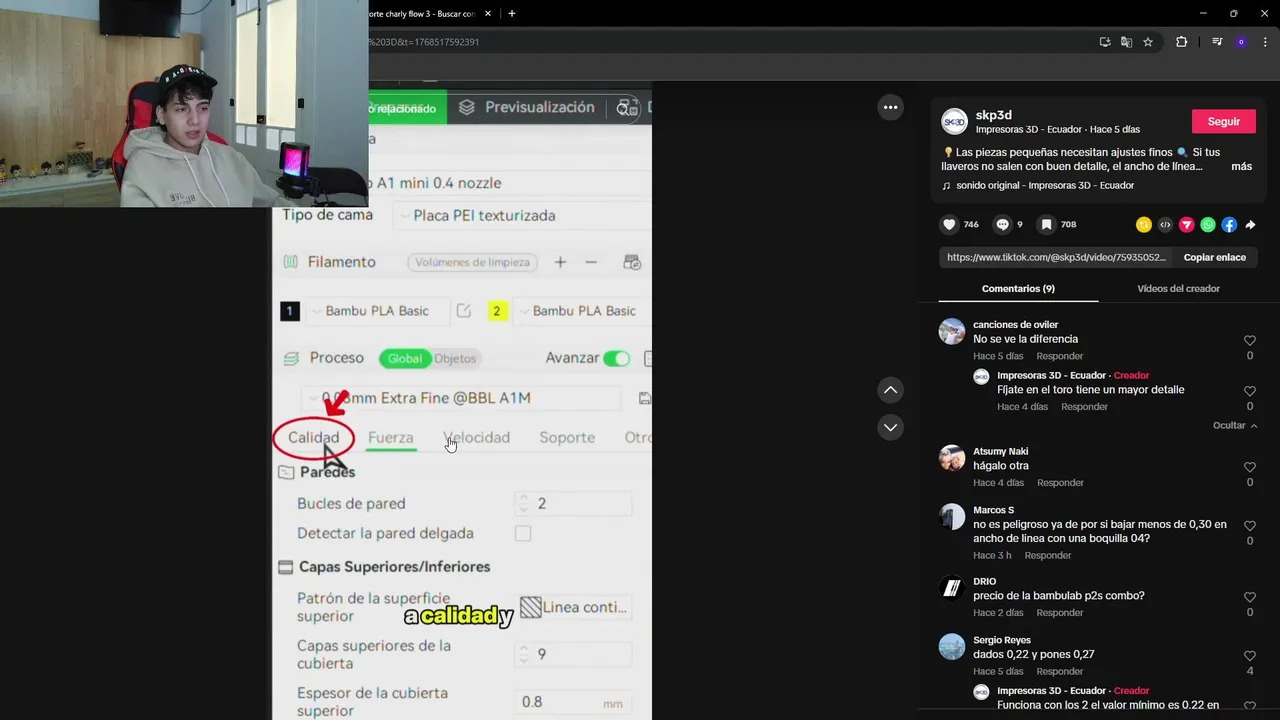Viewport: 1280px width, 720px height.
Task: Select Objetos in the Proceso toggle
Action: [455, 358]
